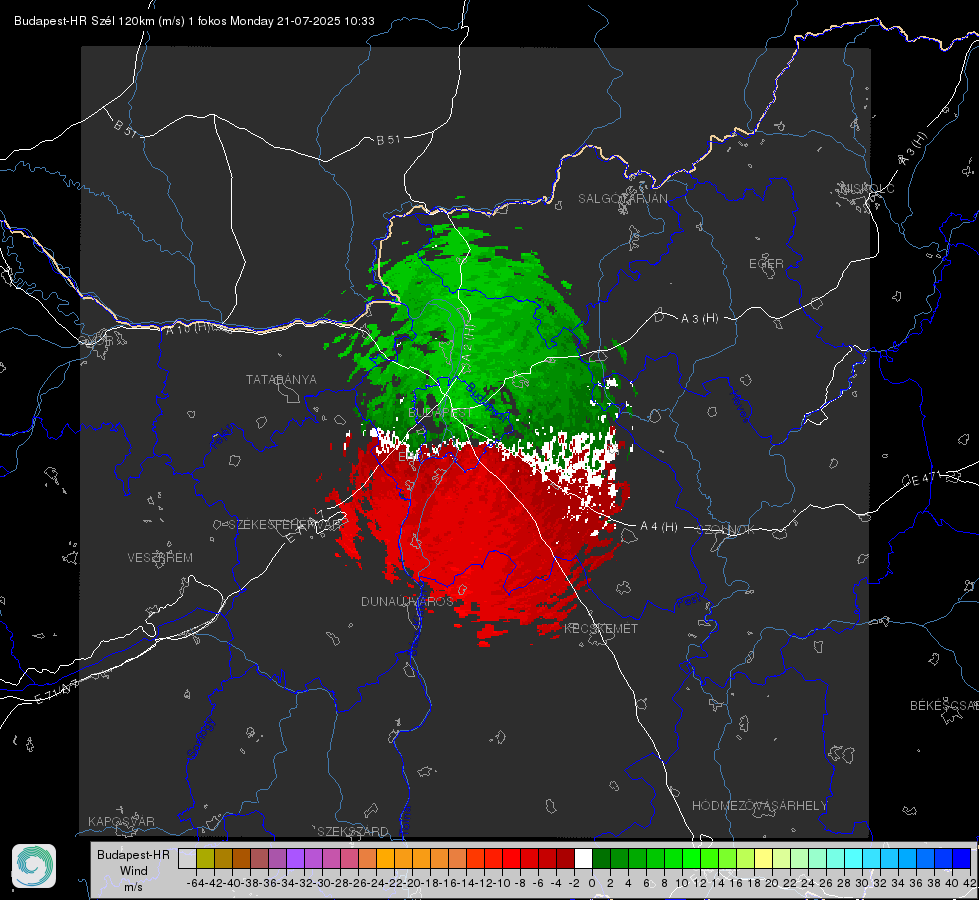Click the Pest county label
Image resolution: width=979 pixels, height=900 pixels.
(688, 602)
